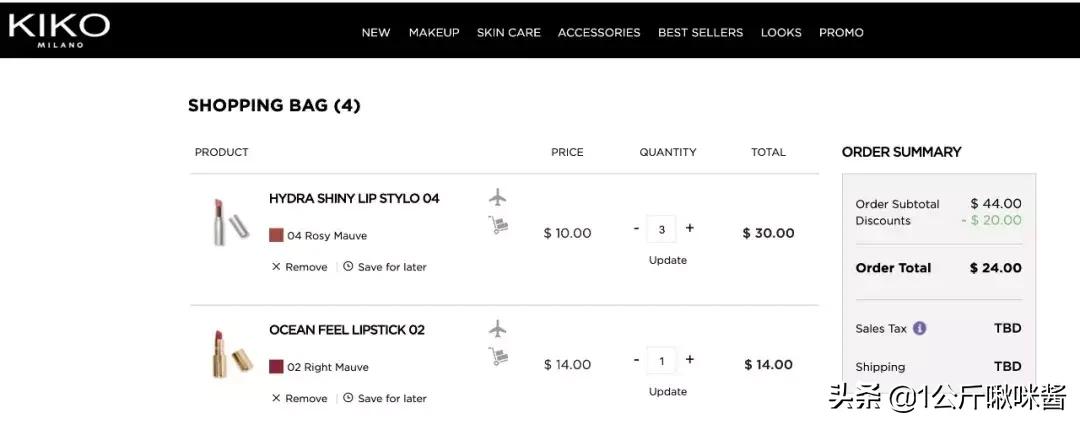This screenshot has width=1080, height=424.
Task: Increase quantity of Hydra Shiny Lip Stylo
Action: [x=690, y=229]
